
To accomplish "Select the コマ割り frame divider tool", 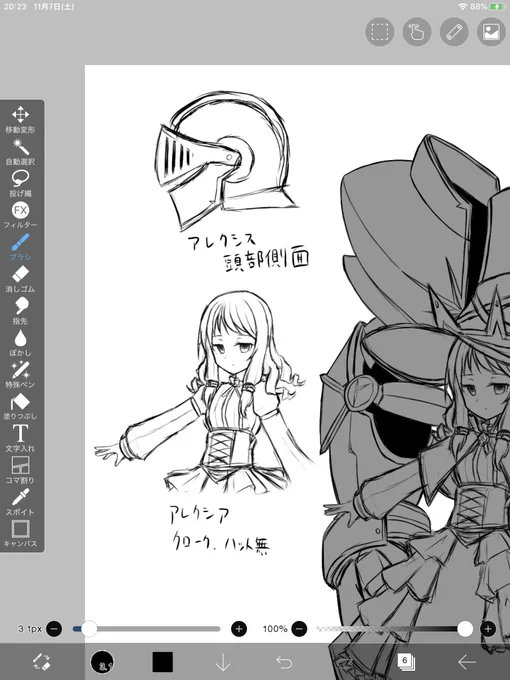I will click(20, 470).
